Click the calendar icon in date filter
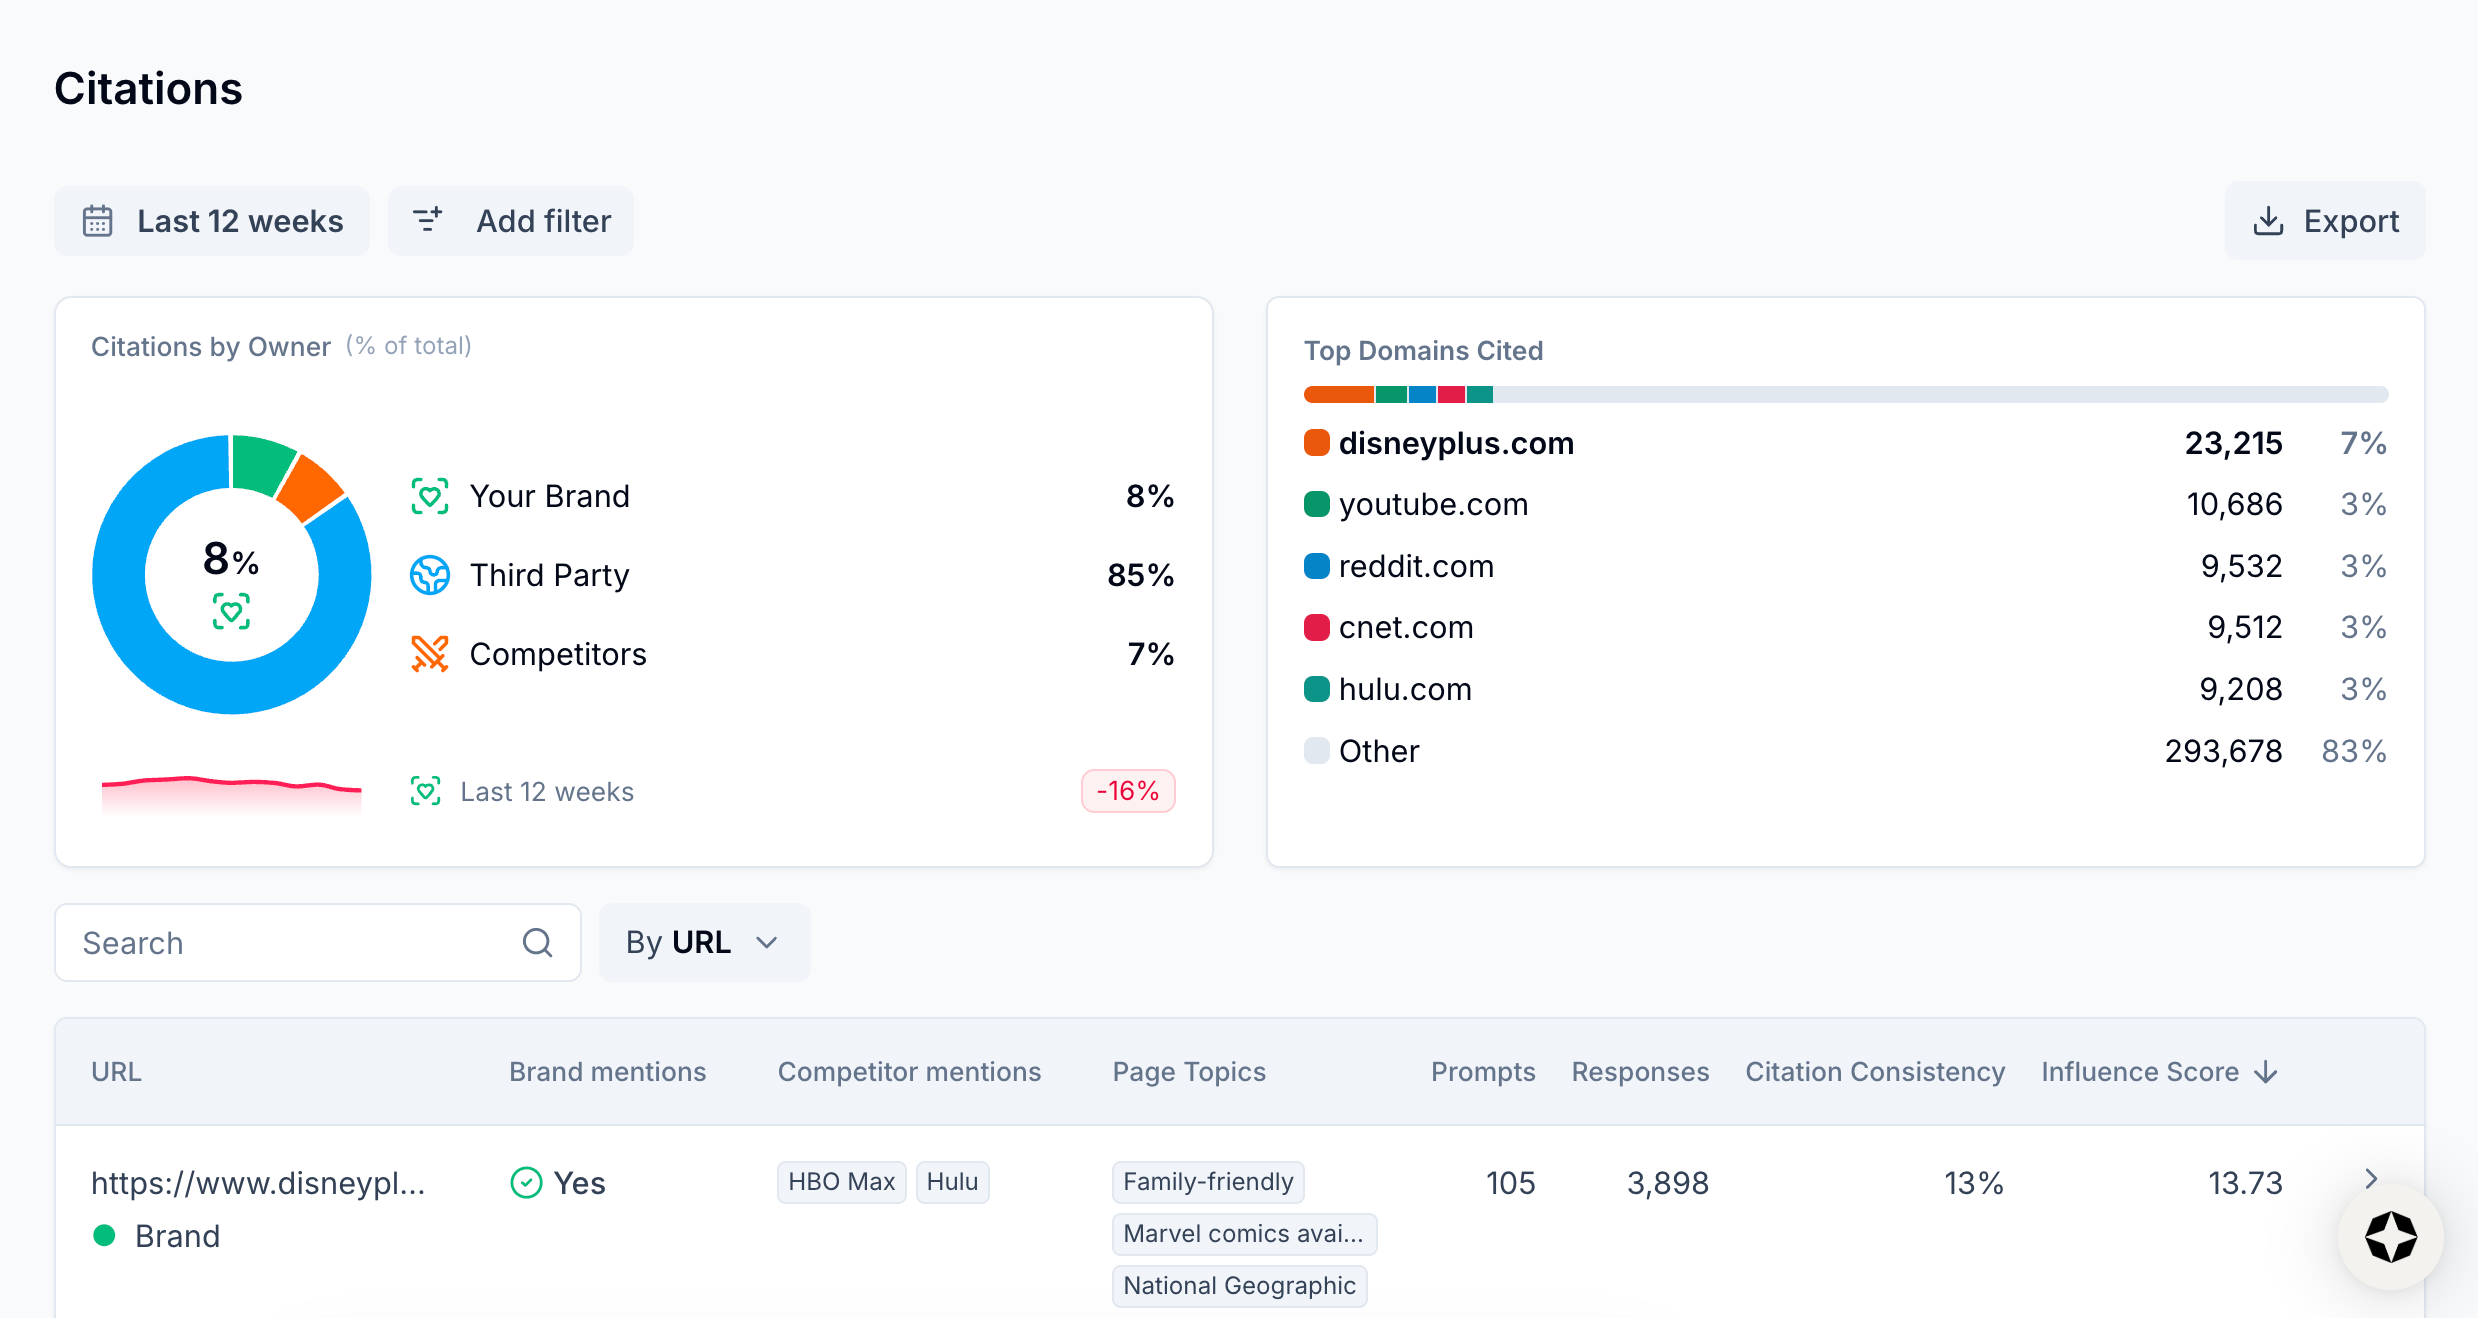The height and width of the screenshot is (1318, 2478). tap(98, 221)
